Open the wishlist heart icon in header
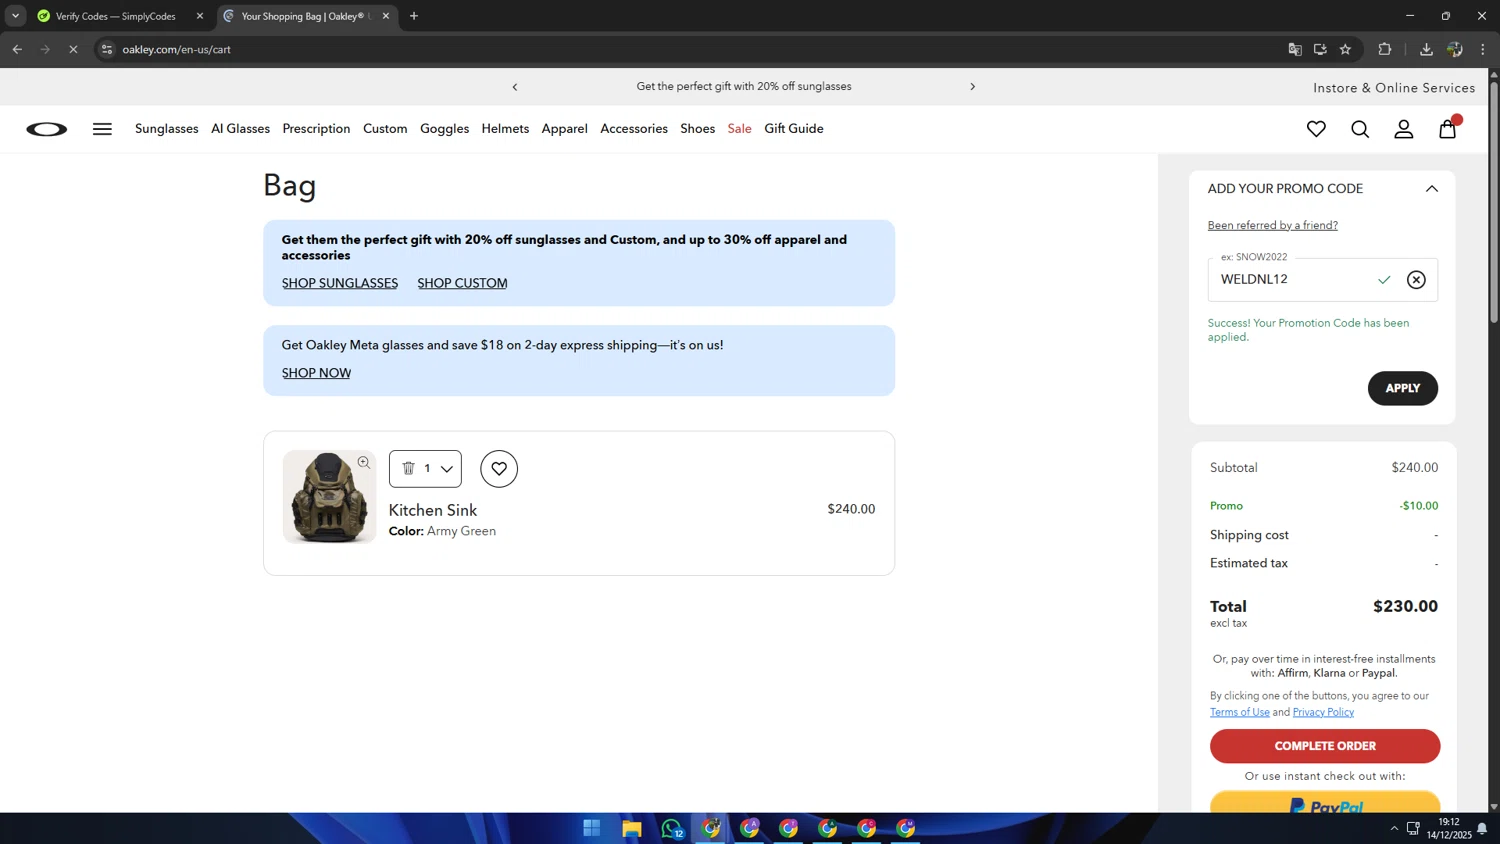This screenshot has width=1500, height=844. click(x=1316, y=129)
